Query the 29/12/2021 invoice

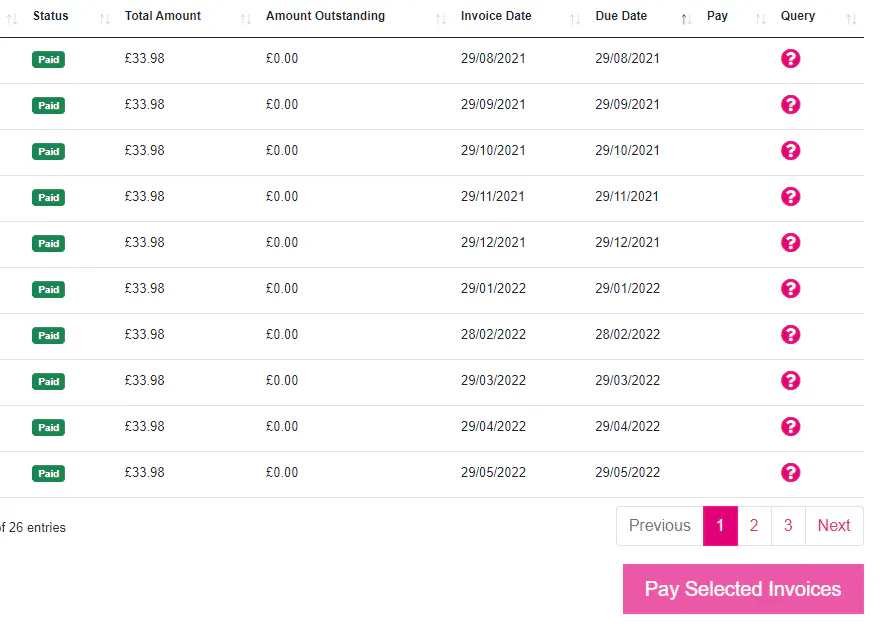coord(790,243)
